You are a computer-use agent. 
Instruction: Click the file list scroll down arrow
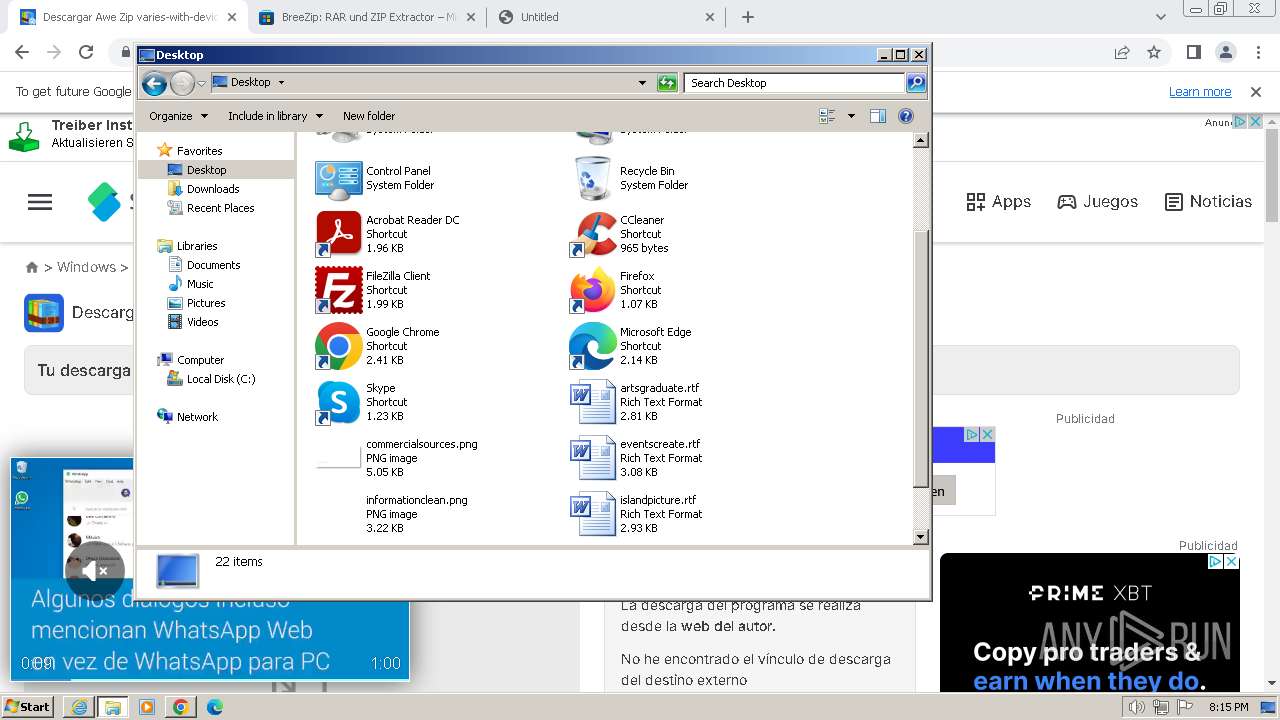921,537
